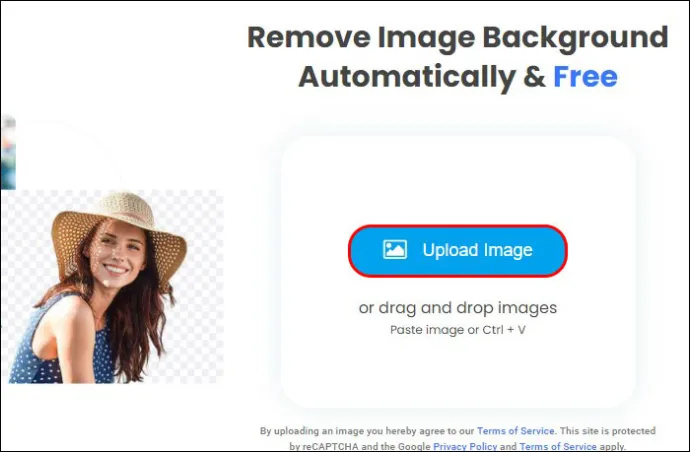690x452 pixels.
Task: Click the "or drag and drop images" text
Action: tap(458, 308)
